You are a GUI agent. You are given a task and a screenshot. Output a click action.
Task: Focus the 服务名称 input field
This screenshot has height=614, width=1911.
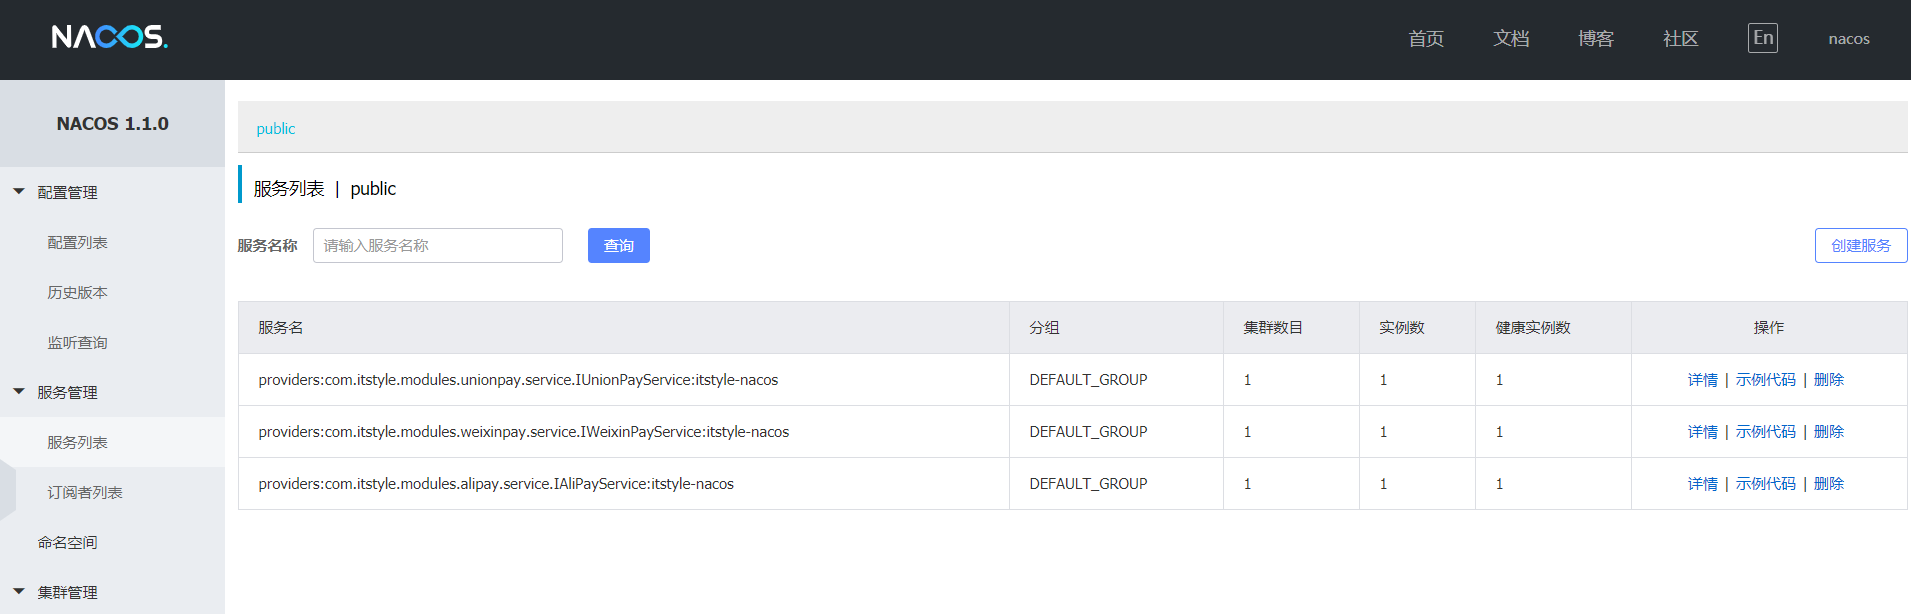tap(437, 245)
